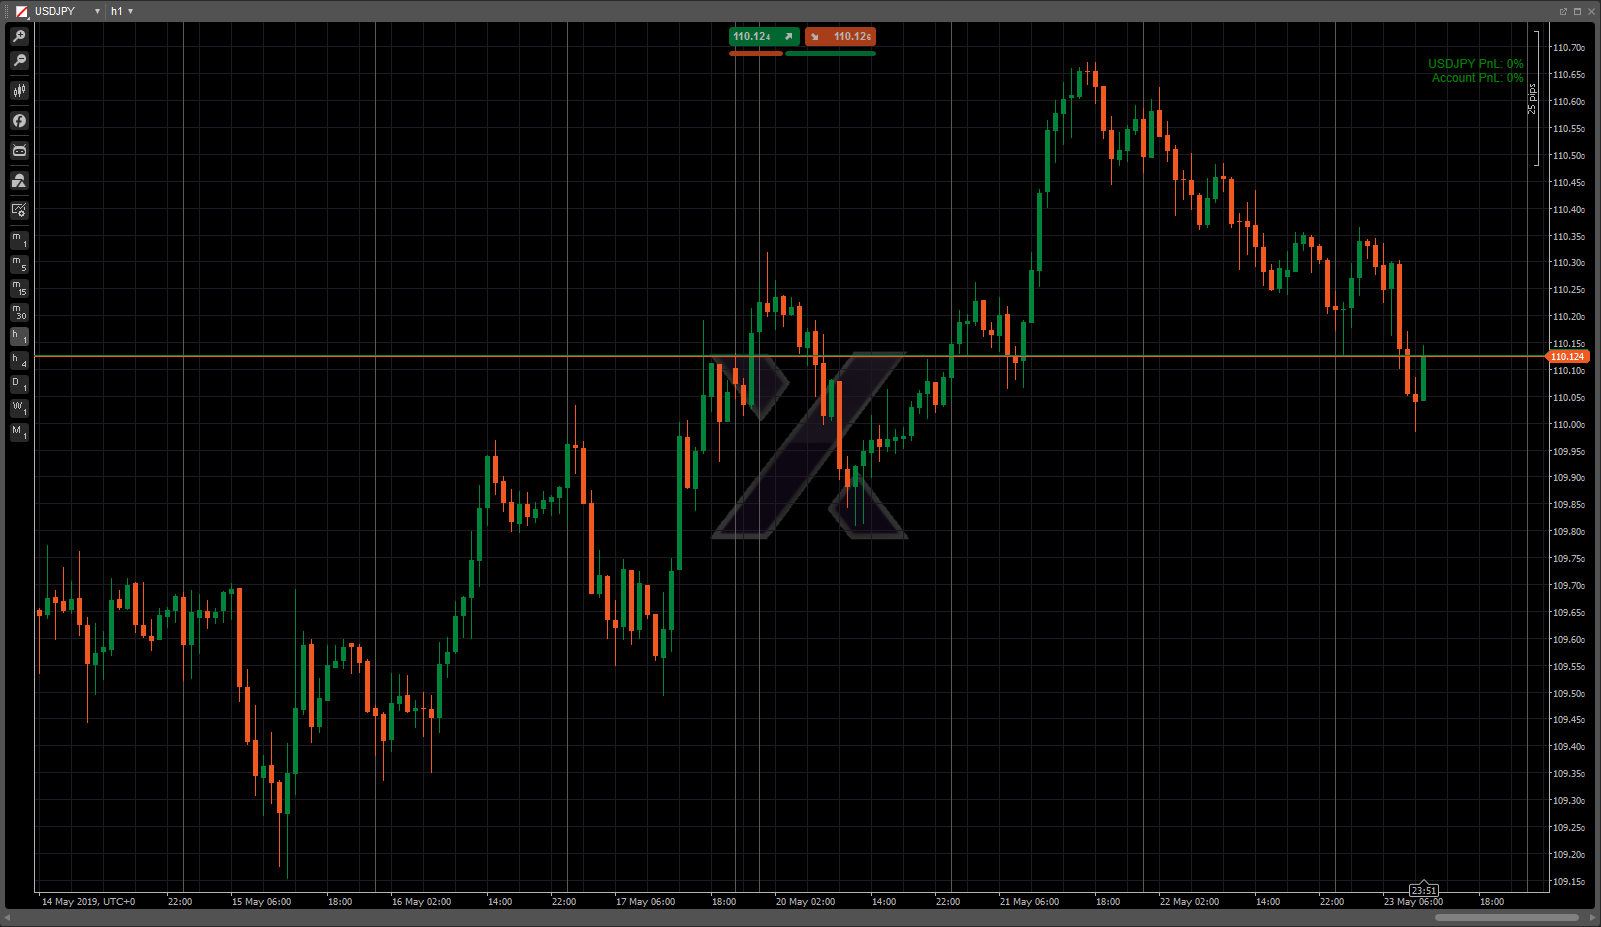Image resolution: width=1601 pixels, height=927 pixels.
Task: Switch to the W1 weekly timeframe
Action: coord(19,408)
